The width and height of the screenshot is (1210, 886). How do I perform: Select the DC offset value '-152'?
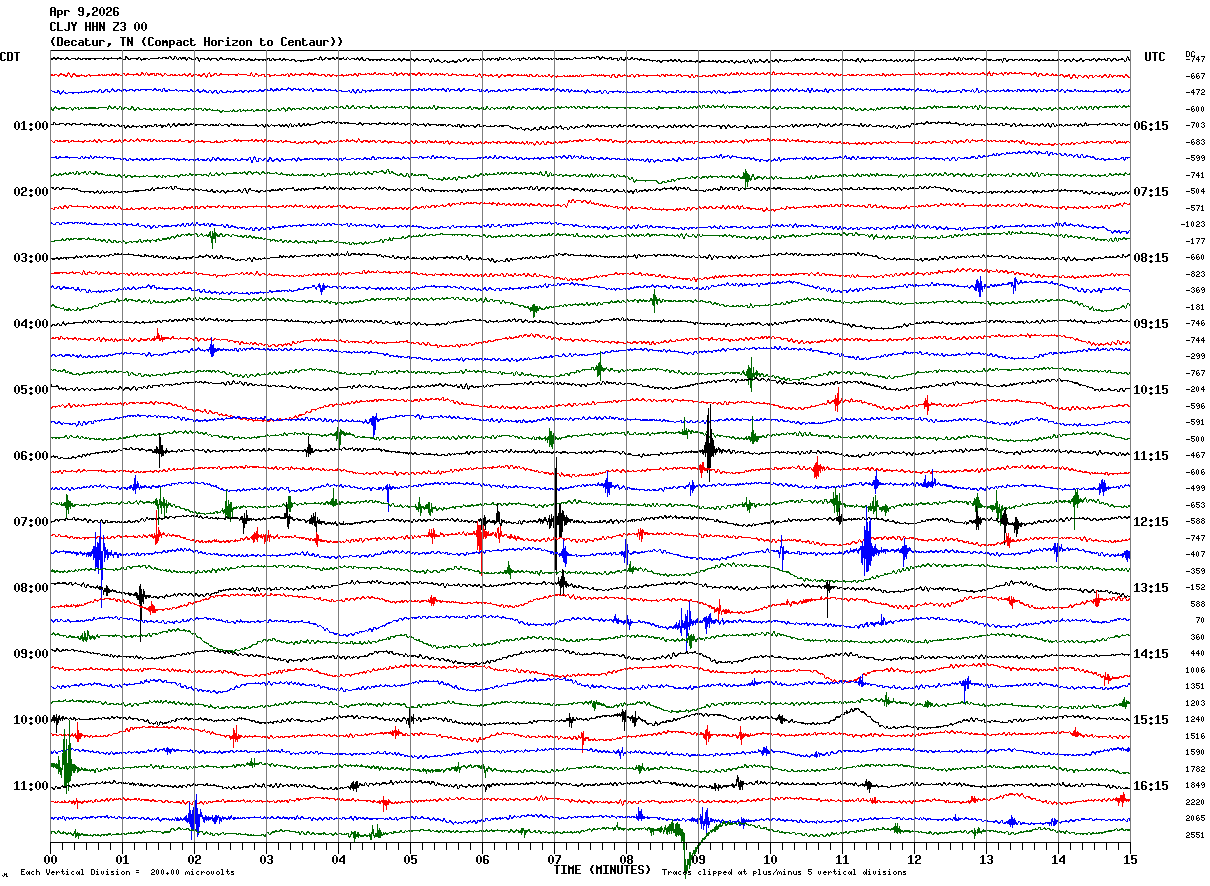click(1196, 588)
